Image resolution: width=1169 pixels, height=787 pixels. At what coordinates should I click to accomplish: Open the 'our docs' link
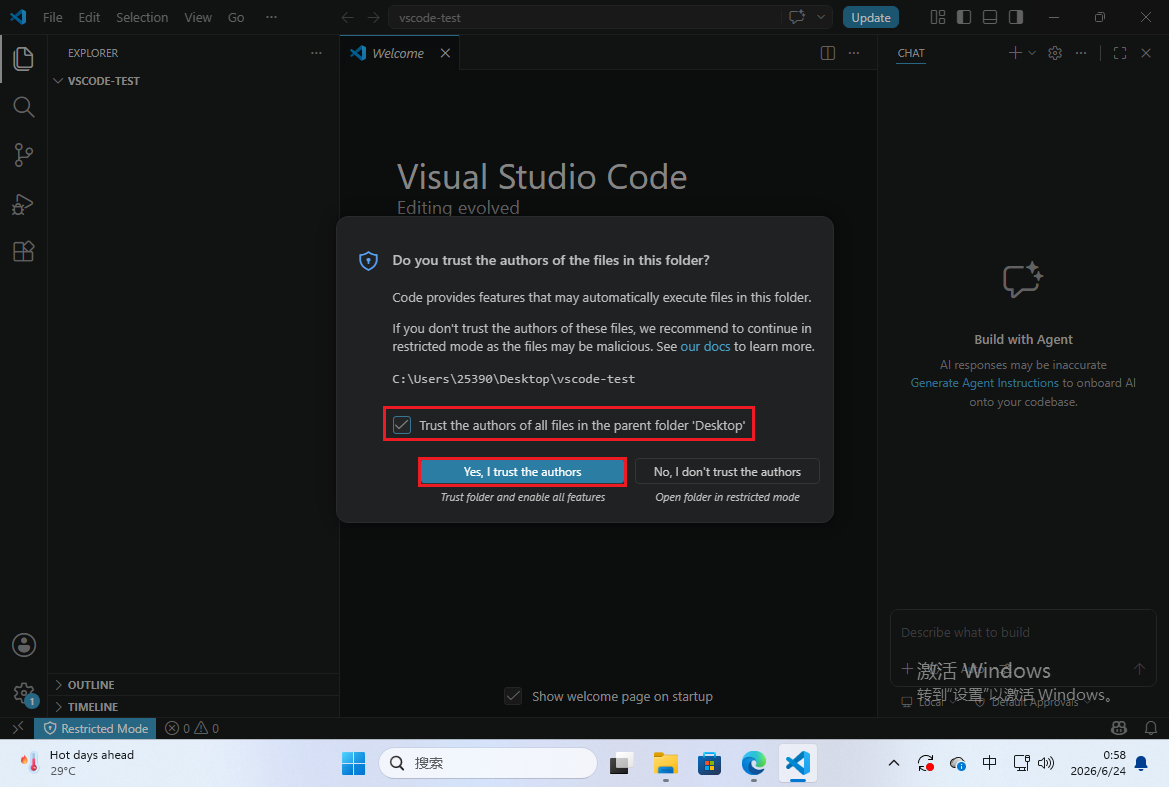click(705, 347)
